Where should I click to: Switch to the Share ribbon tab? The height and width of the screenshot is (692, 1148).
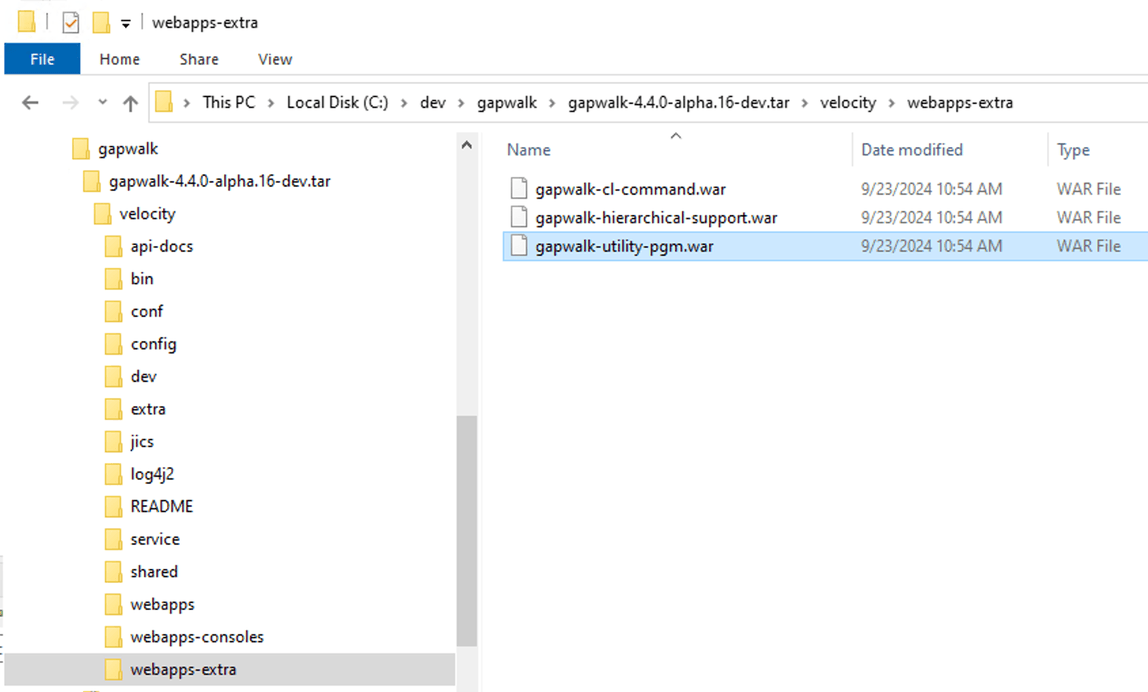tap(198, 59)
